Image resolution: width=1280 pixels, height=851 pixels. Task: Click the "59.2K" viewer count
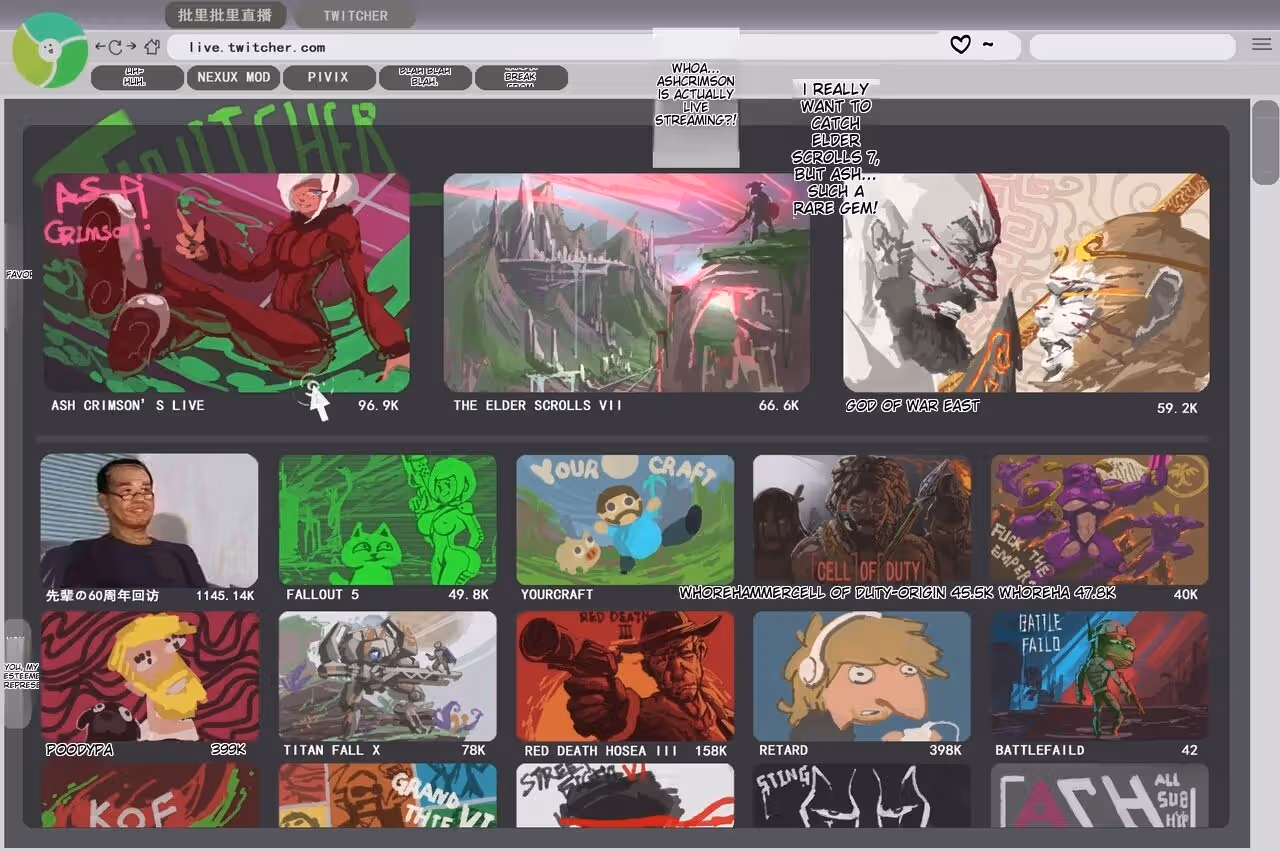click(1177, 408)
